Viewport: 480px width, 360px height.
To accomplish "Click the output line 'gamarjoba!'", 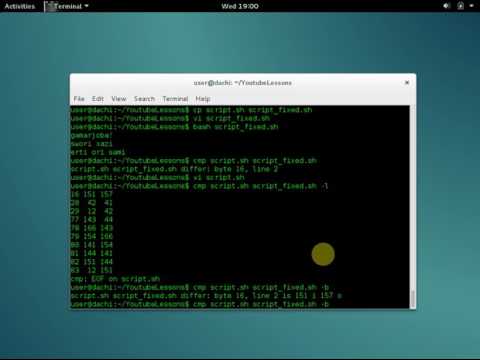I will 92,135.
